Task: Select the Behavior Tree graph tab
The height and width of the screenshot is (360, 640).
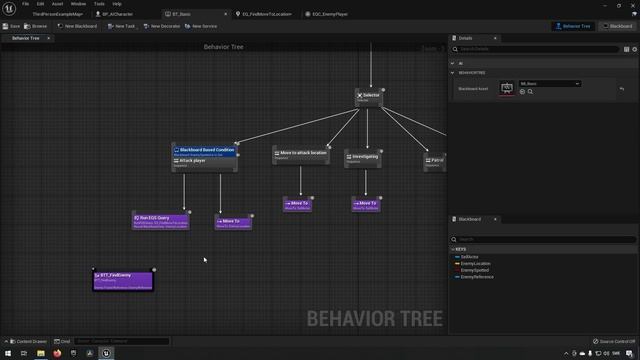Action: (26, 38)
